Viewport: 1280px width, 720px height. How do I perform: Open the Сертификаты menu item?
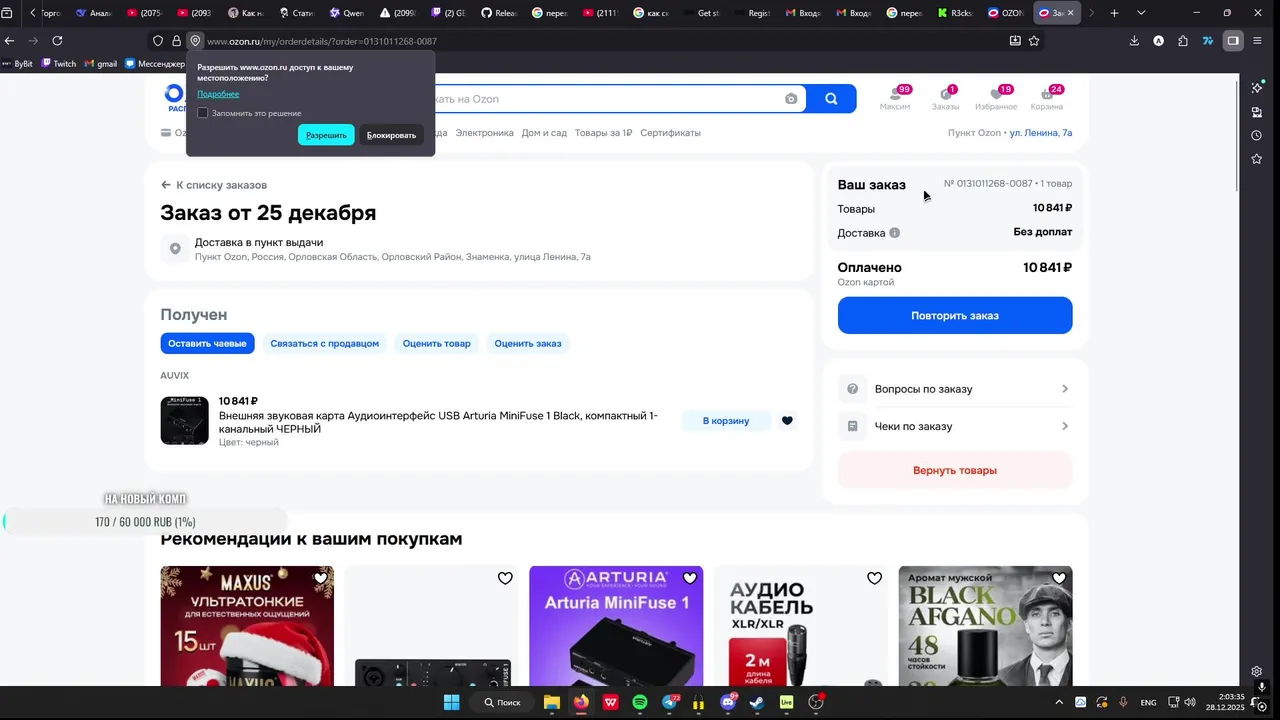point(670,133)
